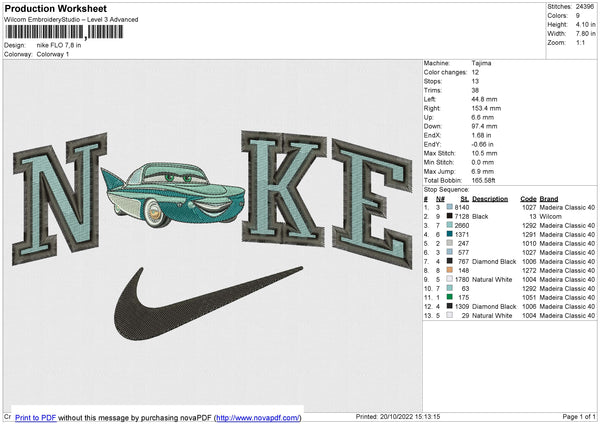Viewport: 600px width, 424px height.
Task: Click the black swoosh in the design
Action: 209,303
